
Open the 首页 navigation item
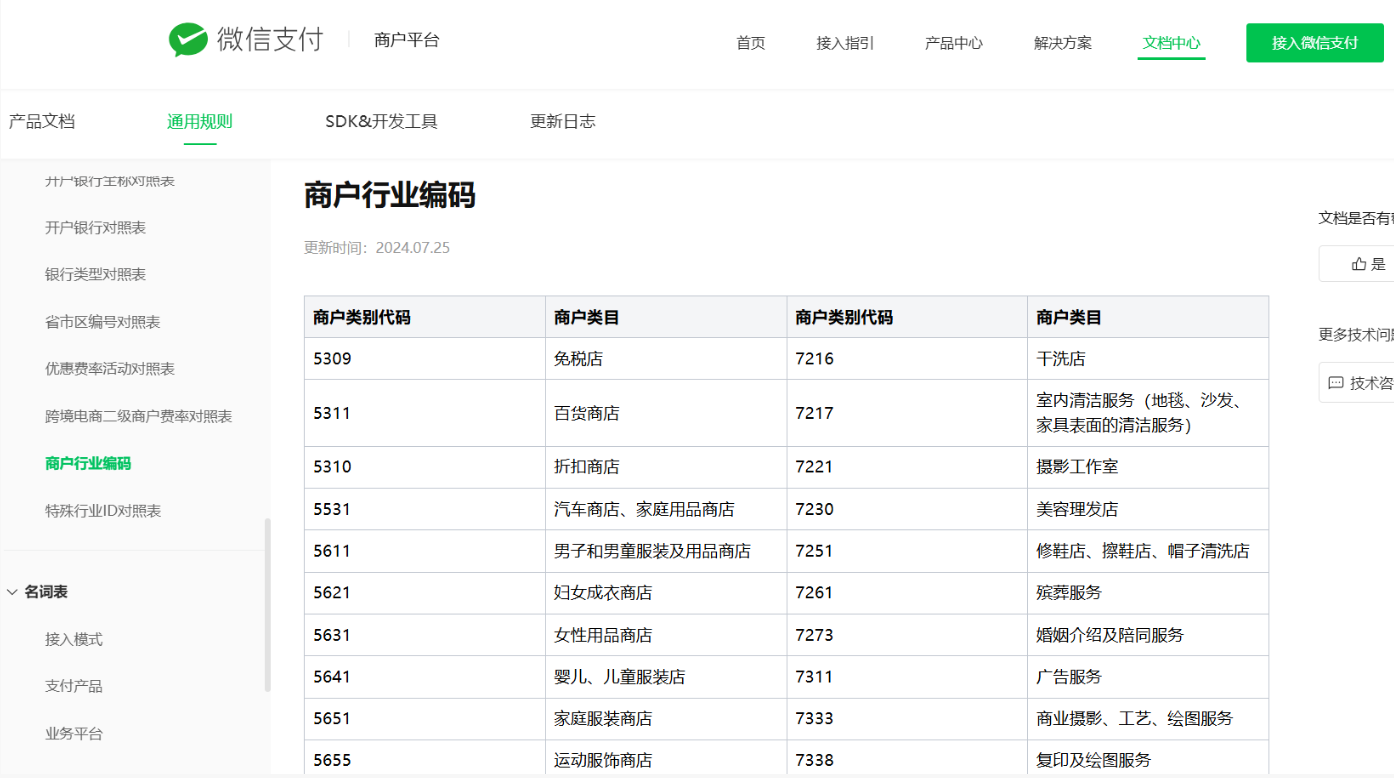(750, 43)
